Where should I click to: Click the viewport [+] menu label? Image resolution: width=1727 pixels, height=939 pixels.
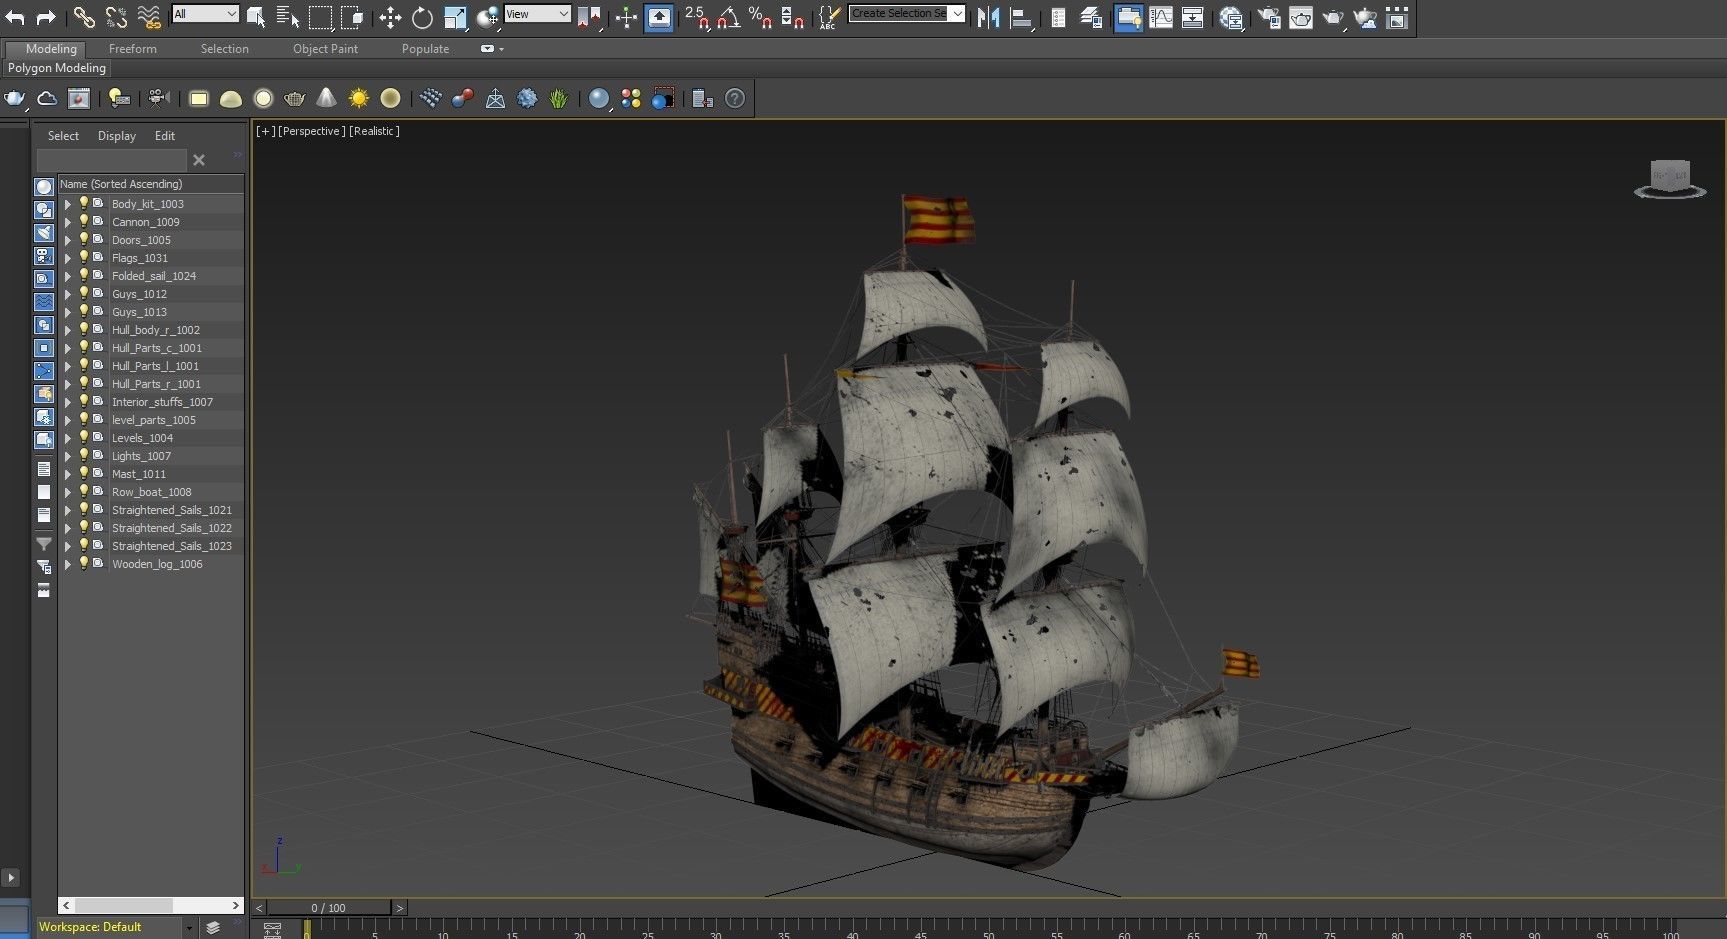[265, 131]
